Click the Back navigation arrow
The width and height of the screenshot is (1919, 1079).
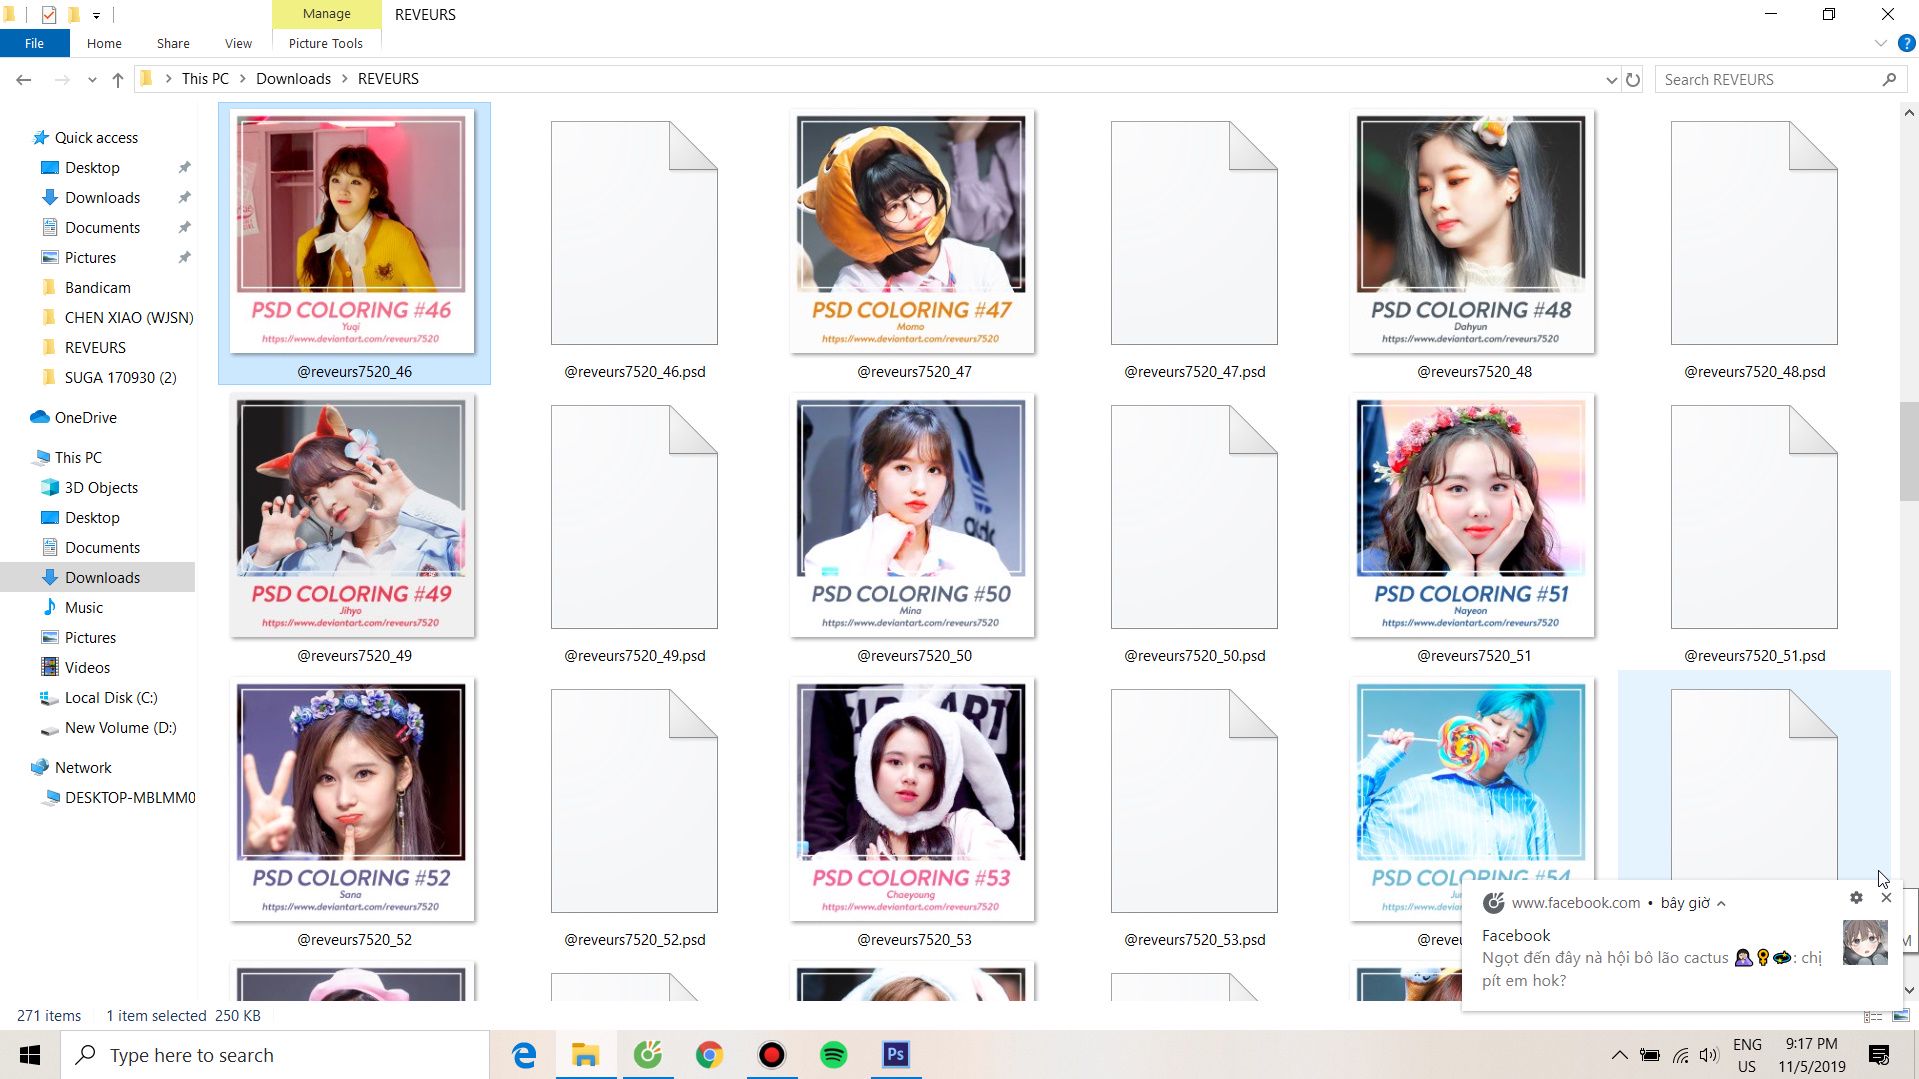tap(24, 79)
